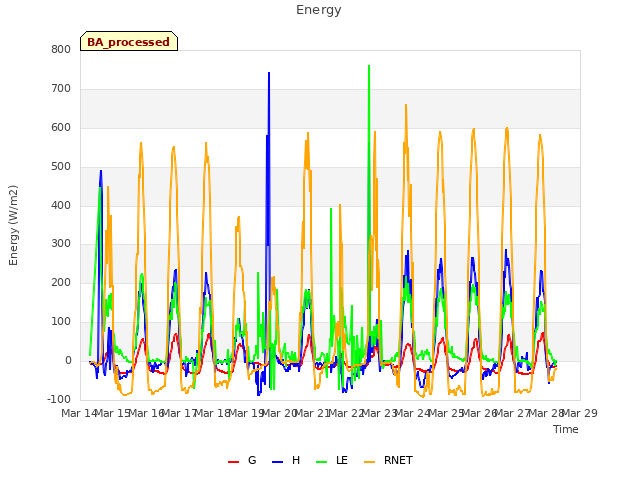Screen dimensions: 640x480
Task: Click the 200 y-axis tick label
Action: point(61,282)
